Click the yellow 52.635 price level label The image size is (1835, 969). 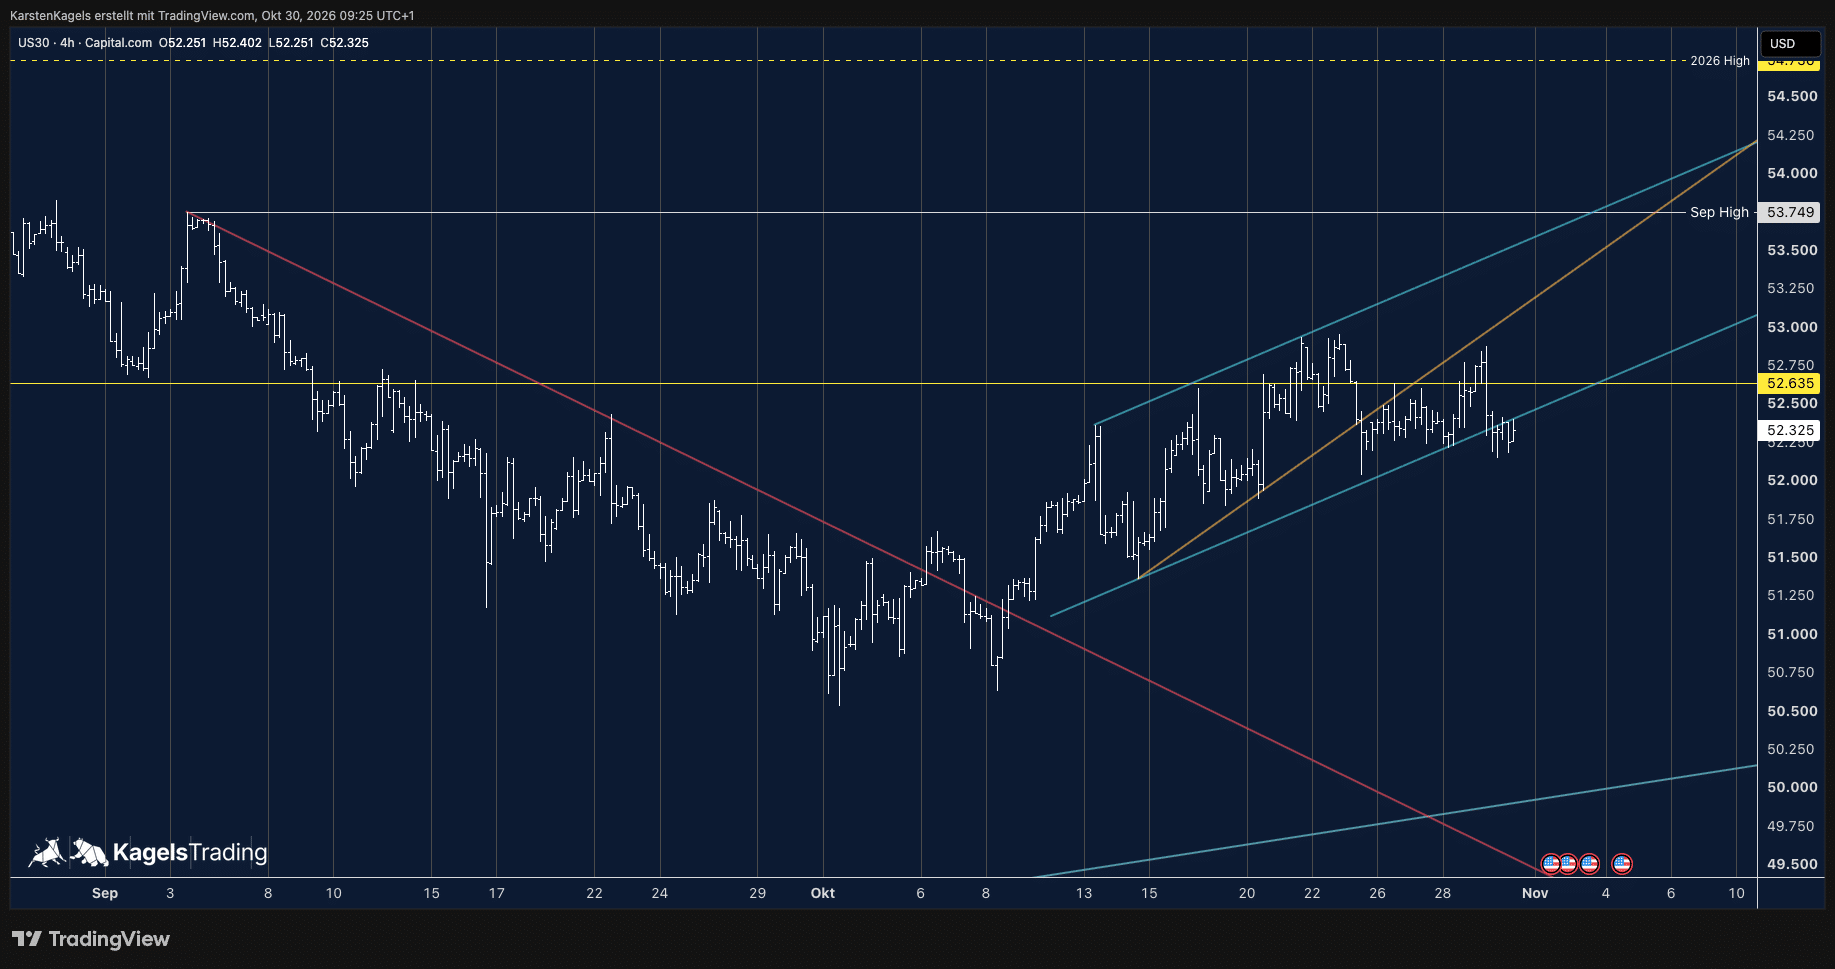click(x=1790, y=383)
